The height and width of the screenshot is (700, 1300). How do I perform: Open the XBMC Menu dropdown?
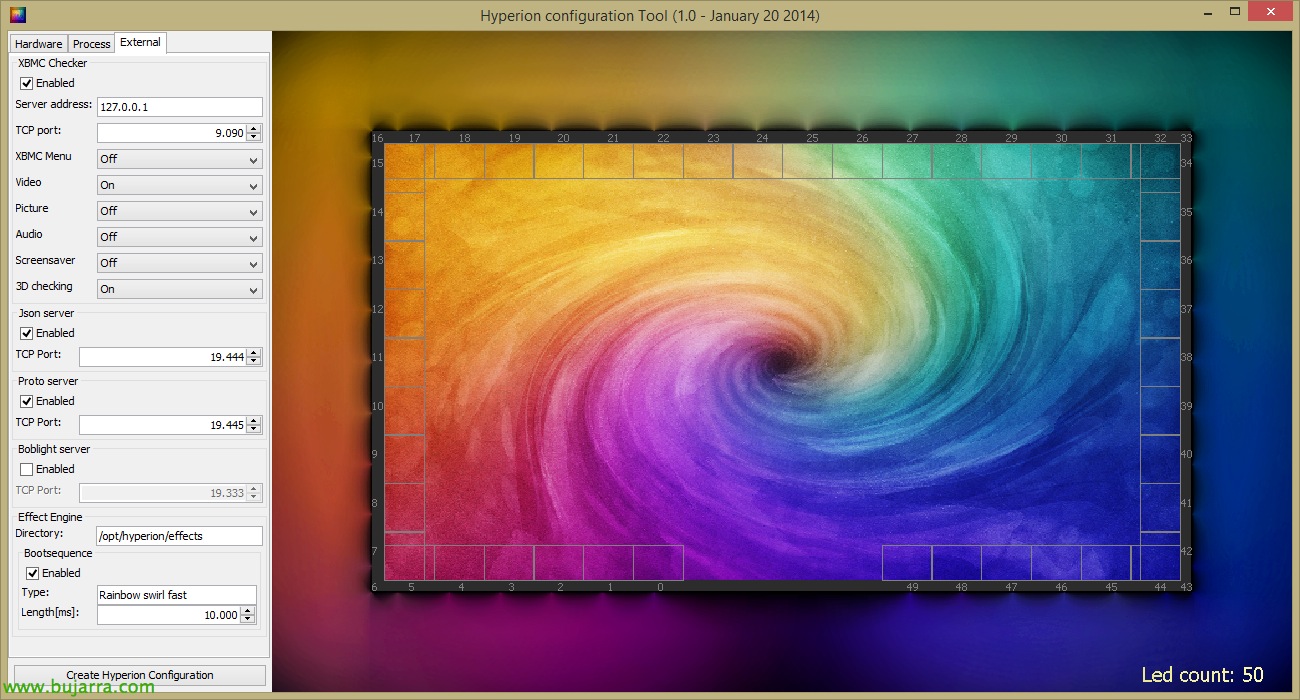click(x=180, y=159)
